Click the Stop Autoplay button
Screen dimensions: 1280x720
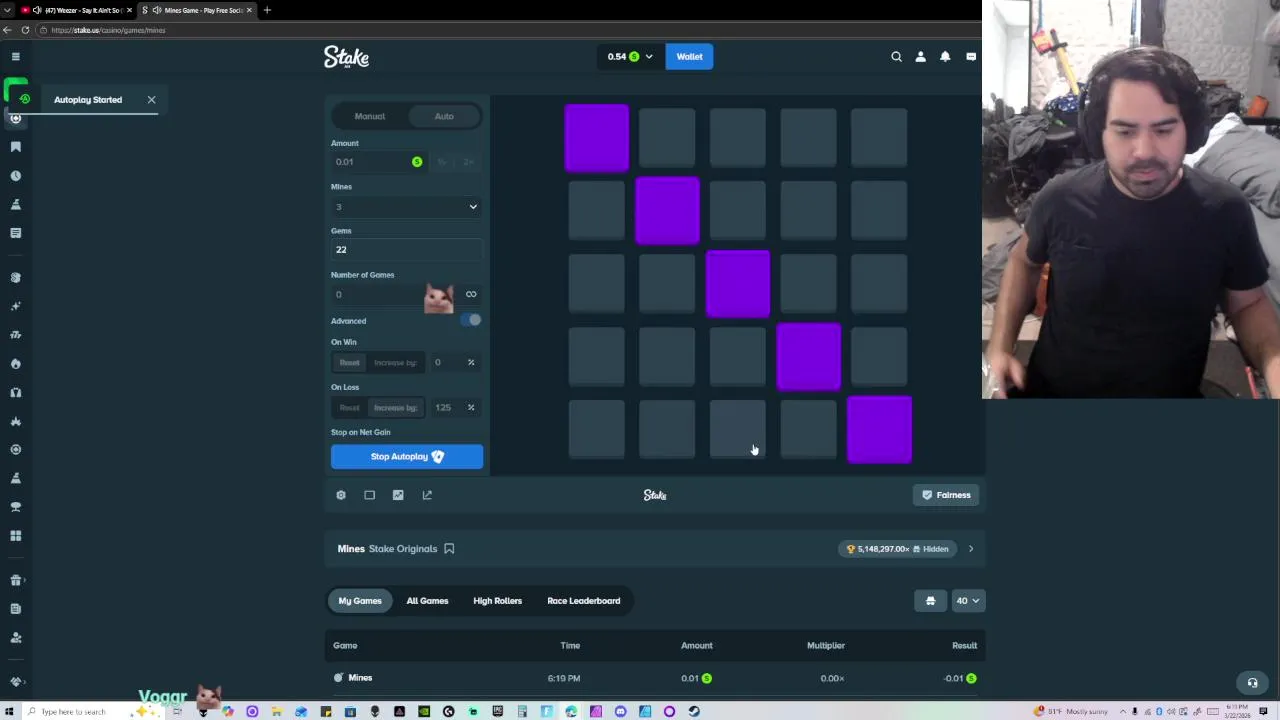(407, 457)
